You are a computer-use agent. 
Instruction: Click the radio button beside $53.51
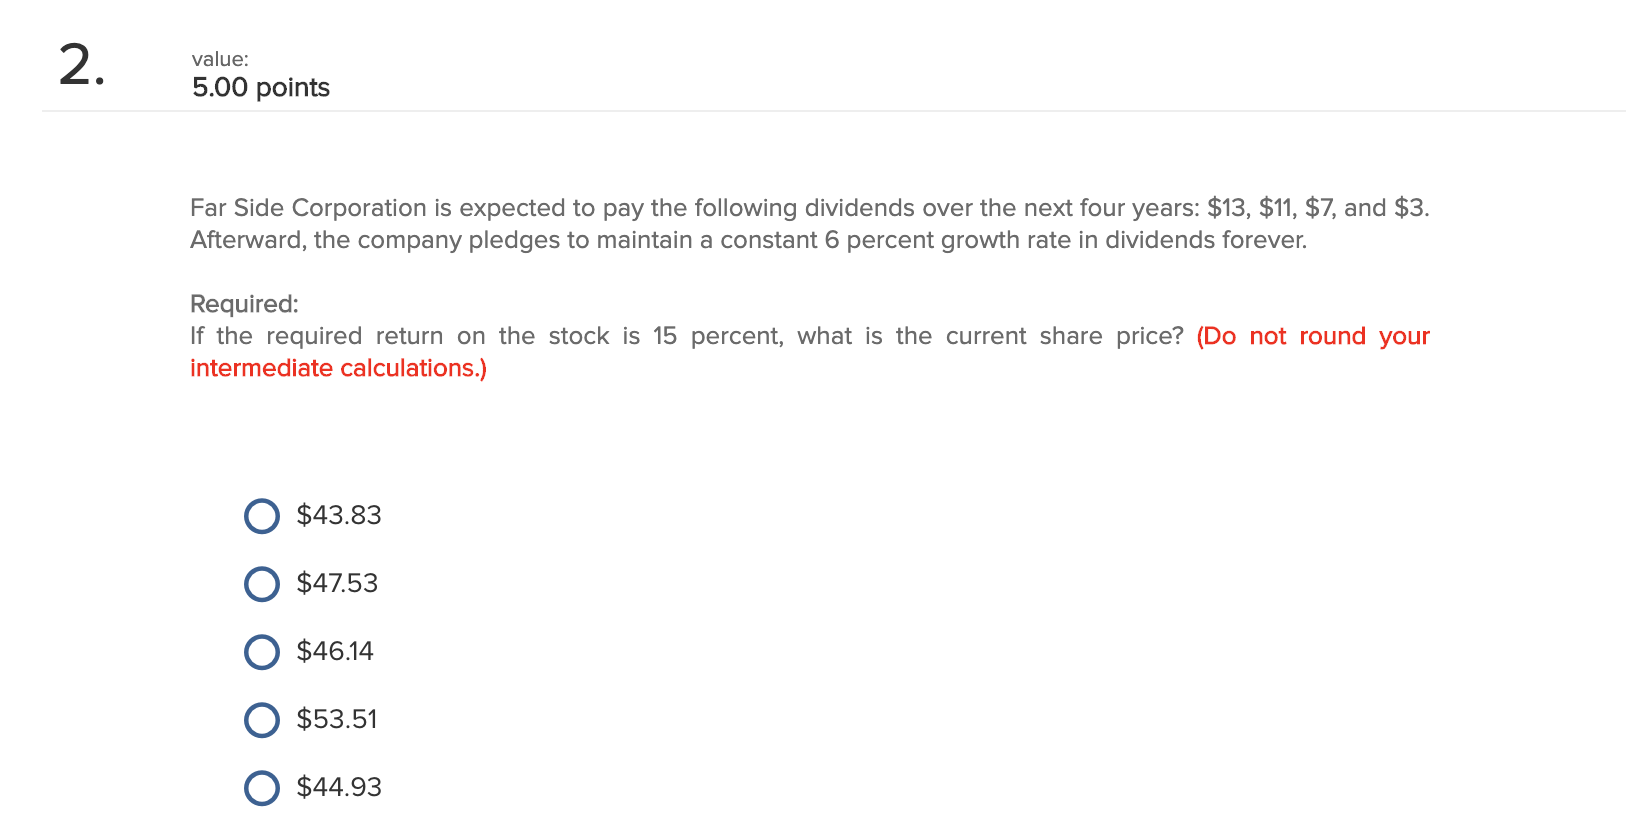point(261,720)
